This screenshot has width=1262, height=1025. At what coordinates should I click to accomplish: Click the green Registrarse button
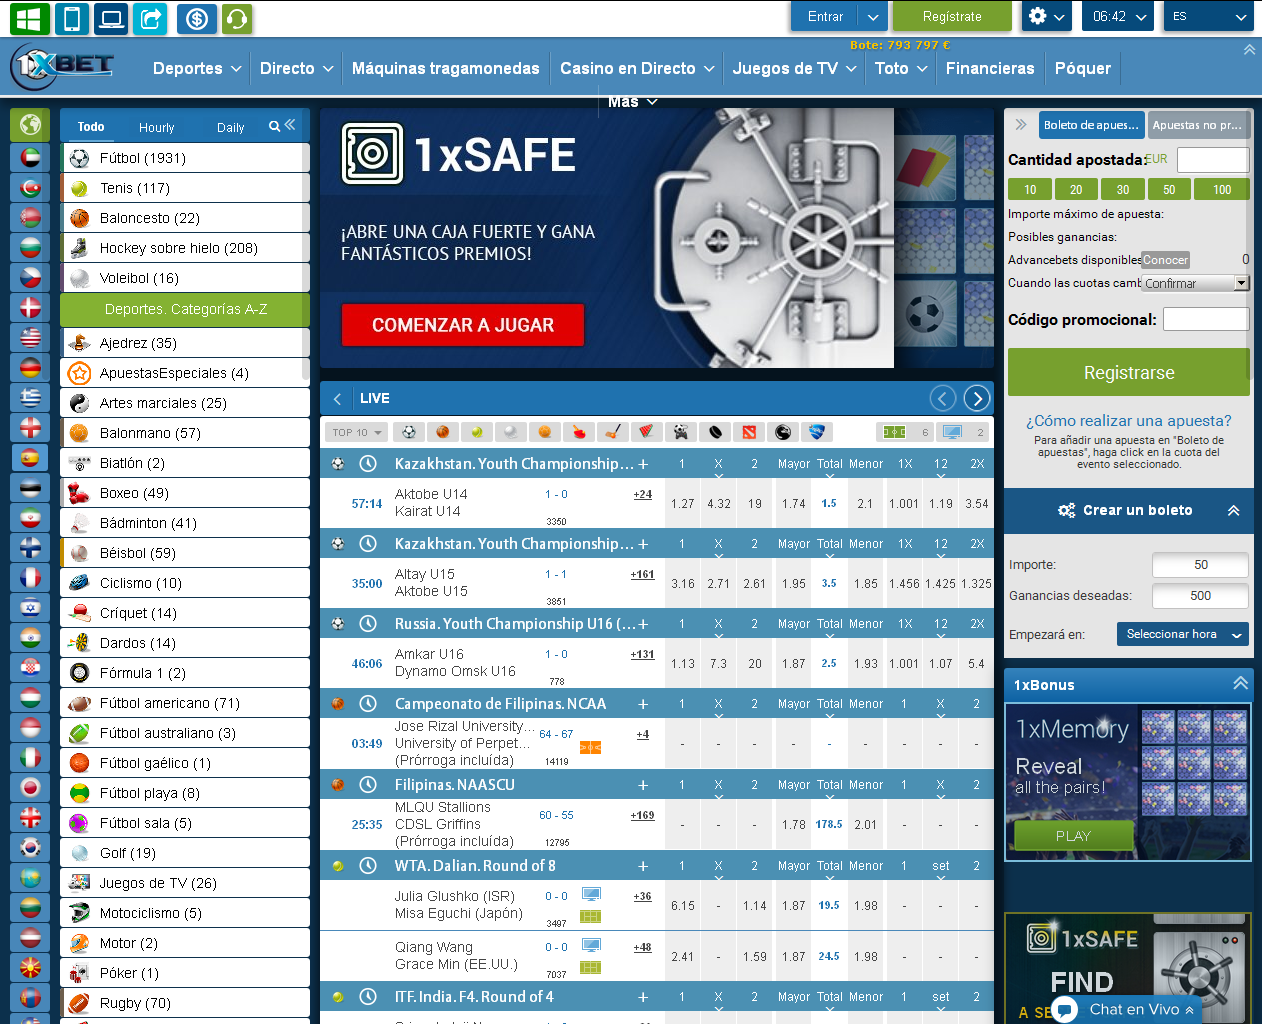point(1128,372)
